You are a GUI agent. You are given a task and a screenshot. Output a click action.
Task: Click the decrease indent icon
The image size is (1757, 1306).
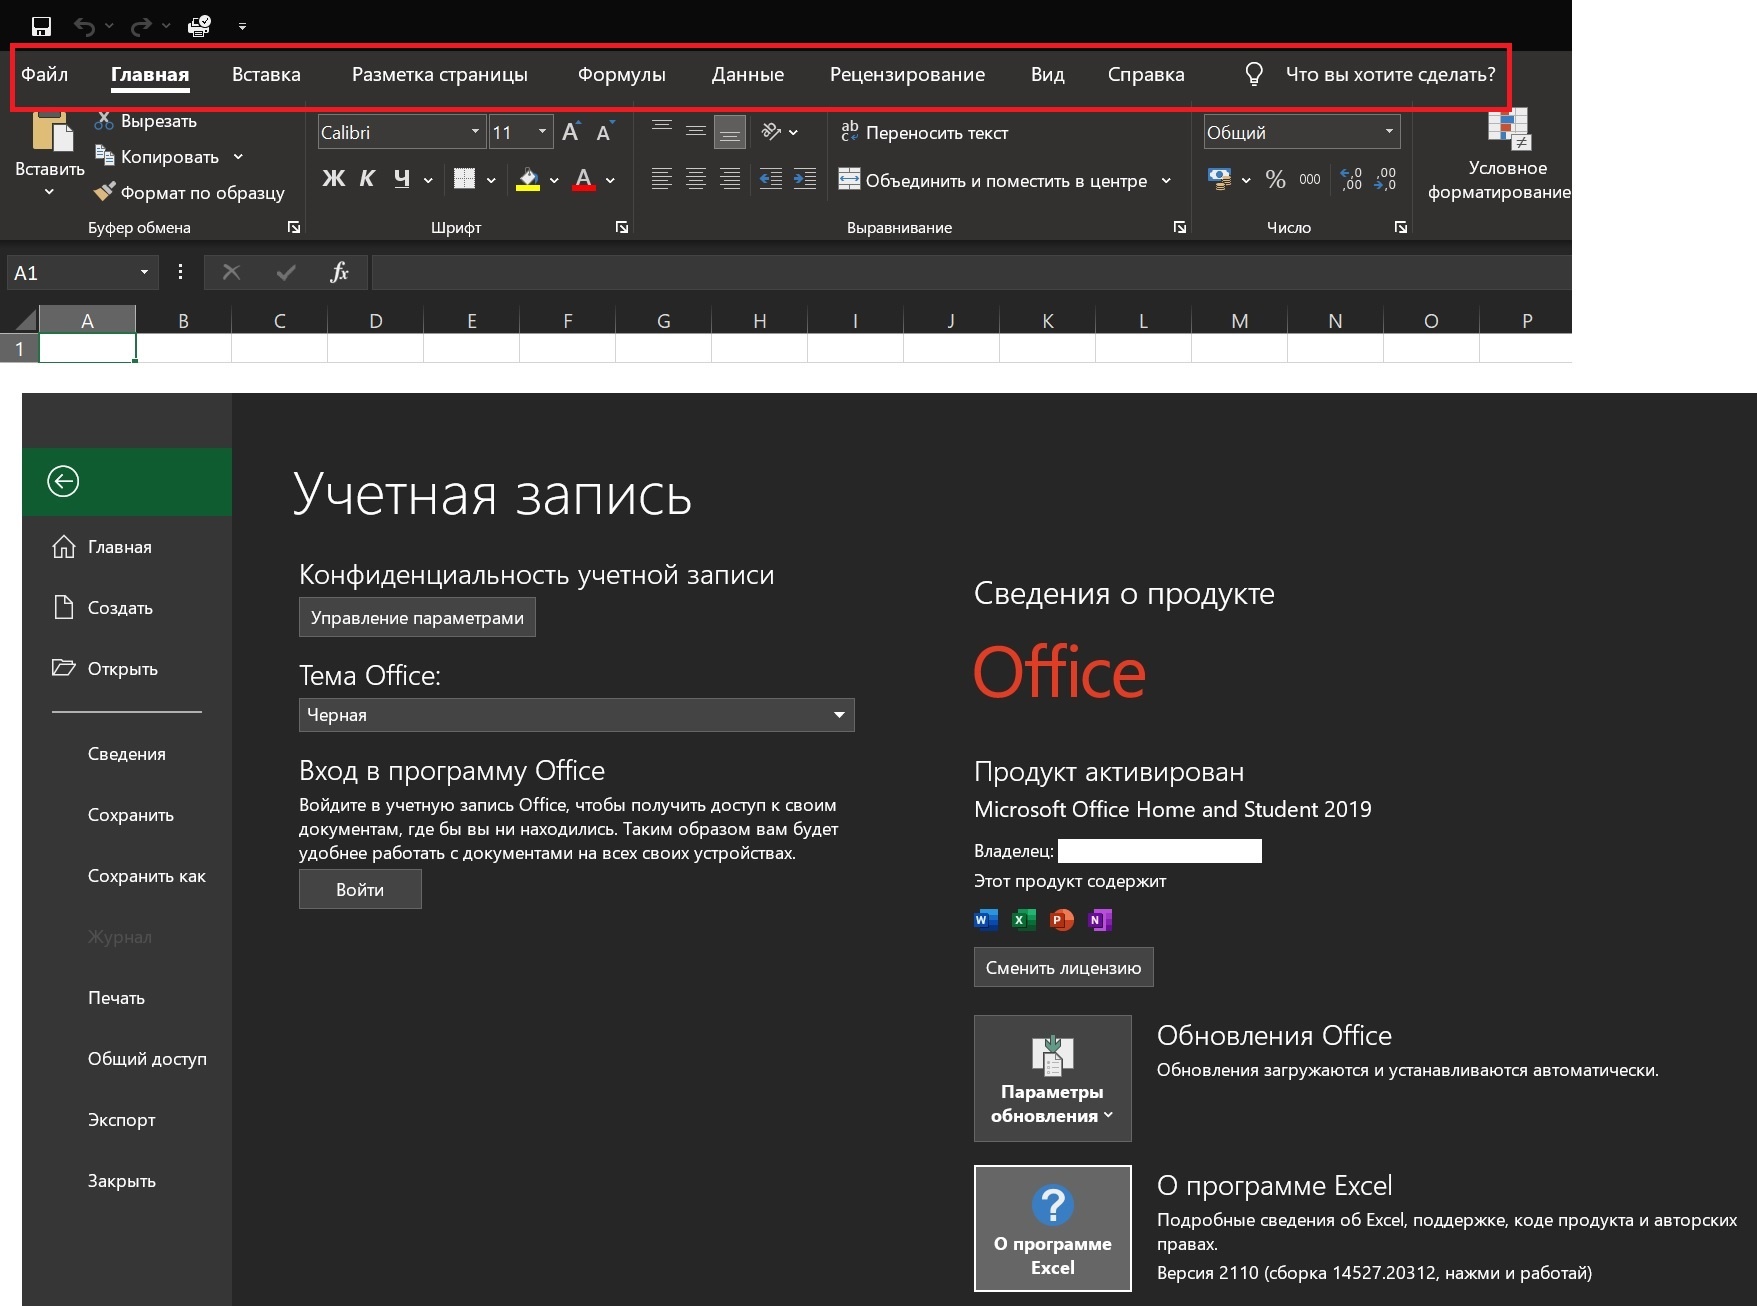[770, 179]
